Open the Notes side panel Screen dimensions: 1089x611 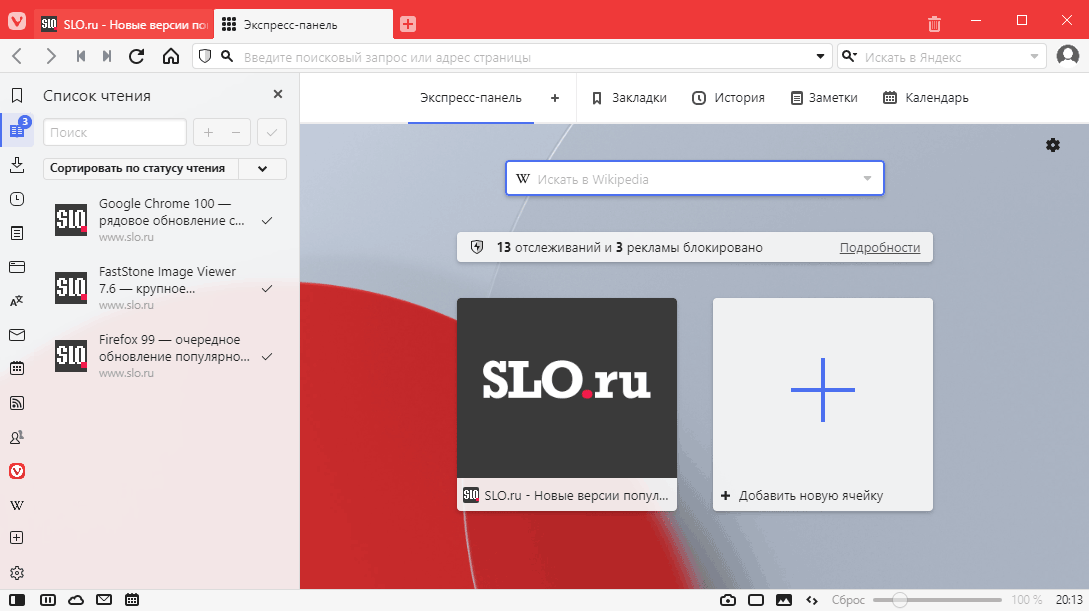pos(17,233)
